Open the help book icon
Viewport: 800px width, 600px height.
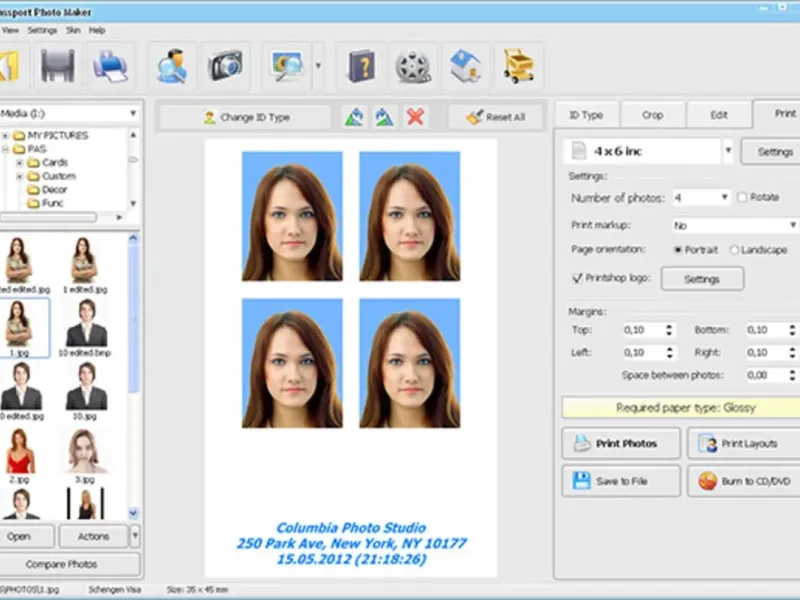[x=360, y=66]
